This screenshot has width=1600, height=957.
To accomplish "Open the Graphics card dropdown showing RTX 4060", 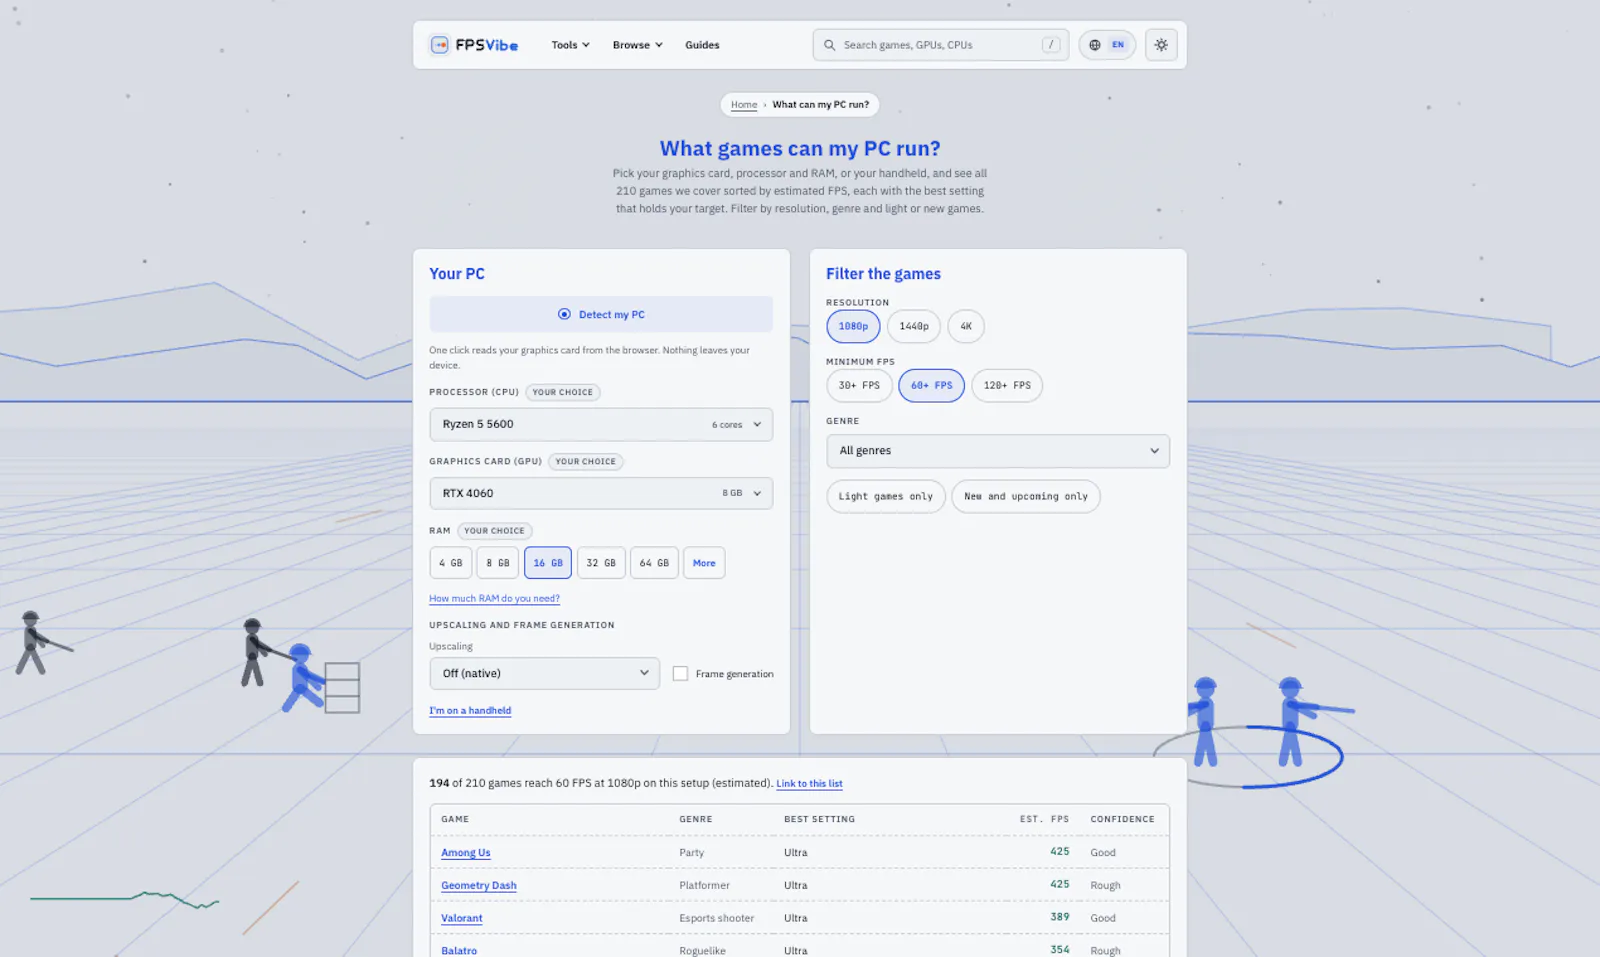I will [x=601, y=493].
